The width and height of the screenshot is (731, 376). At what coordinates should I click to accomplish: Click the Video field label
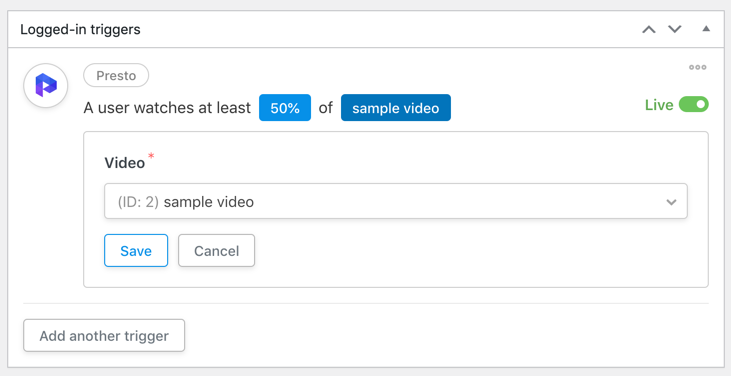pos(124,162)
